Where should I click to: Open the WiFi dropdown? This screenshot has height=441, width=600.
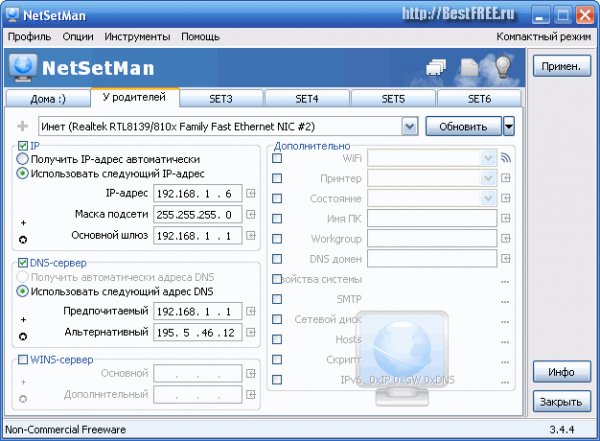488,158
